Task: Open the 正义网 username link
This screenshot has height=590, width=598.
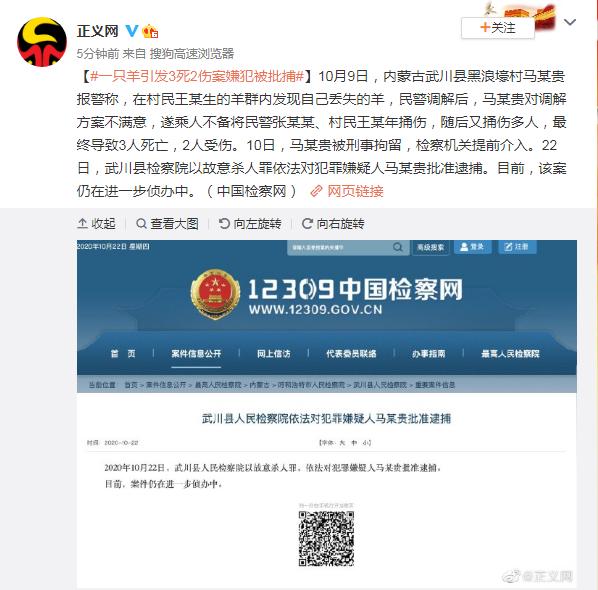Action: click(98, 31)
